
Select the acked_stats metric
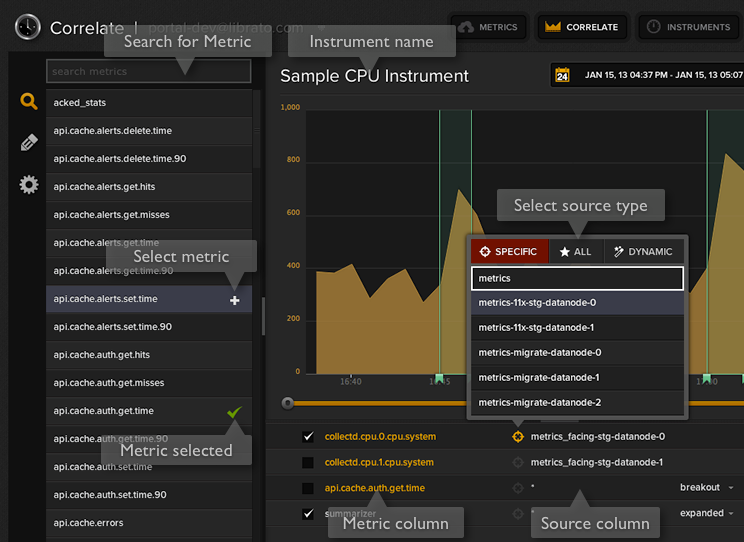pos(149,103)
